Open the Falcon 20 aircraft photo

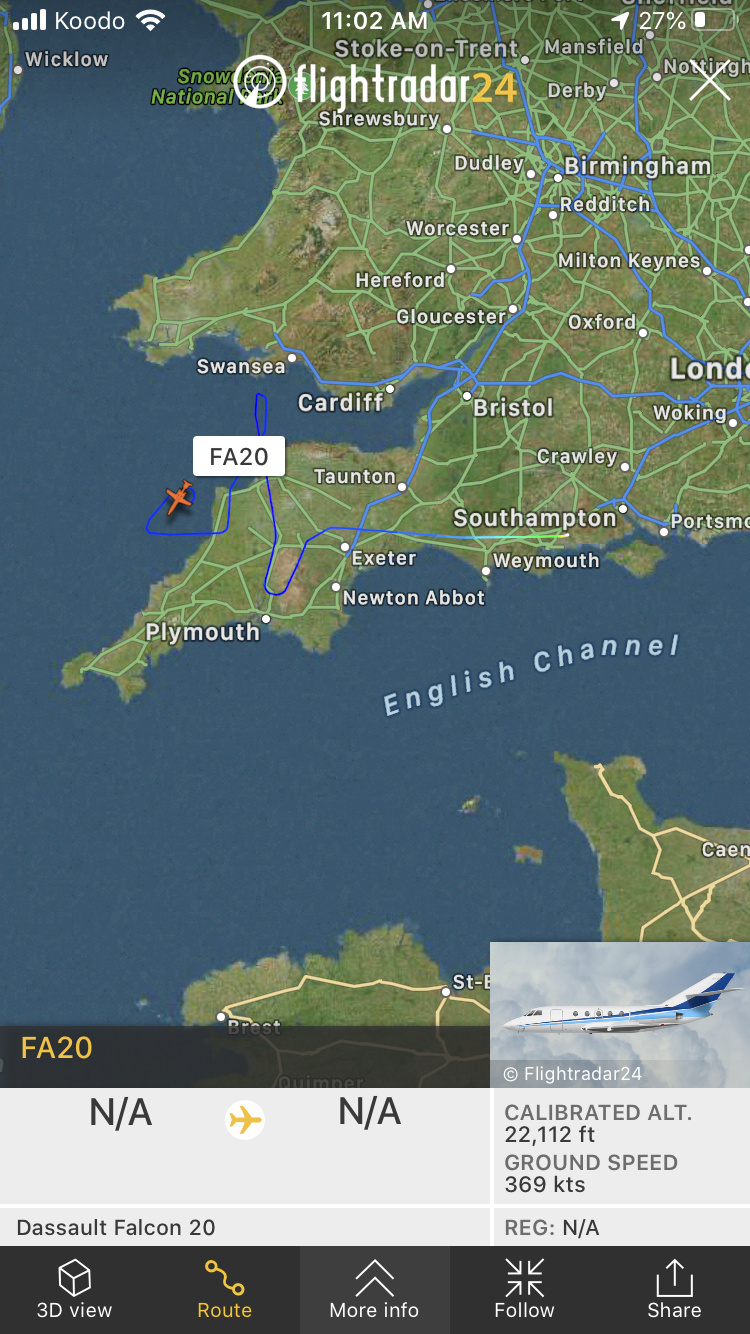pos(620,1014)
